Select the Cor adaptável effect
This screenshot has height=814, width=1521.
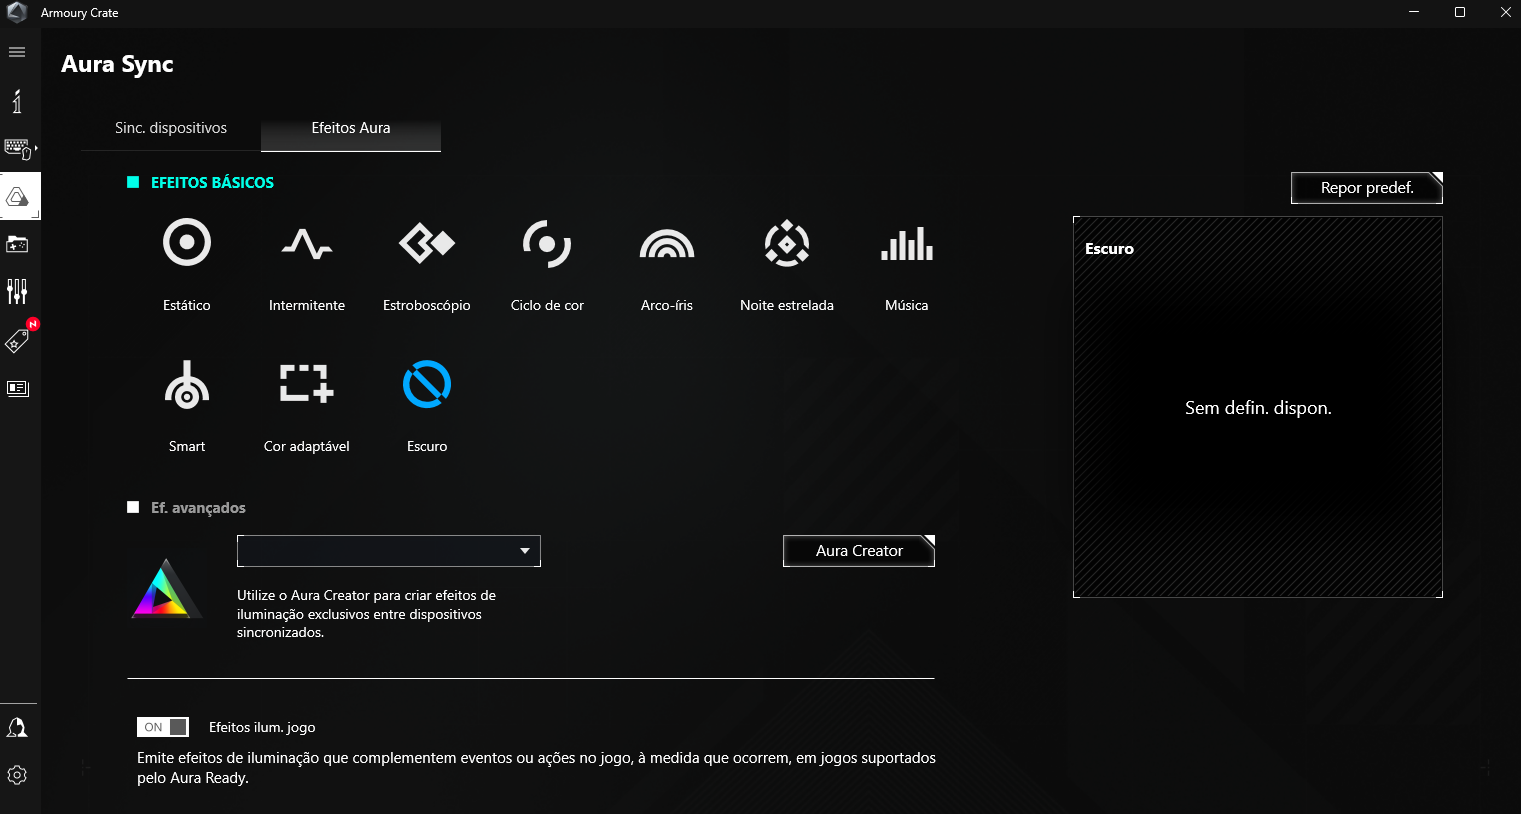pos(307,384)
